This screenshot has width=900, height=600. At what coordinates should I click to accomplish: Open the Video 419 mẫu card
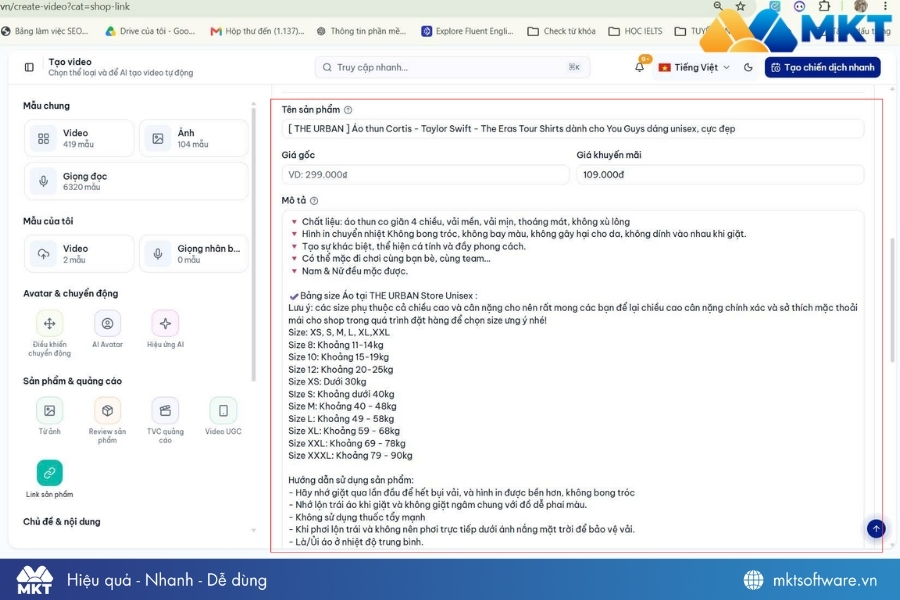coord(79,138)
